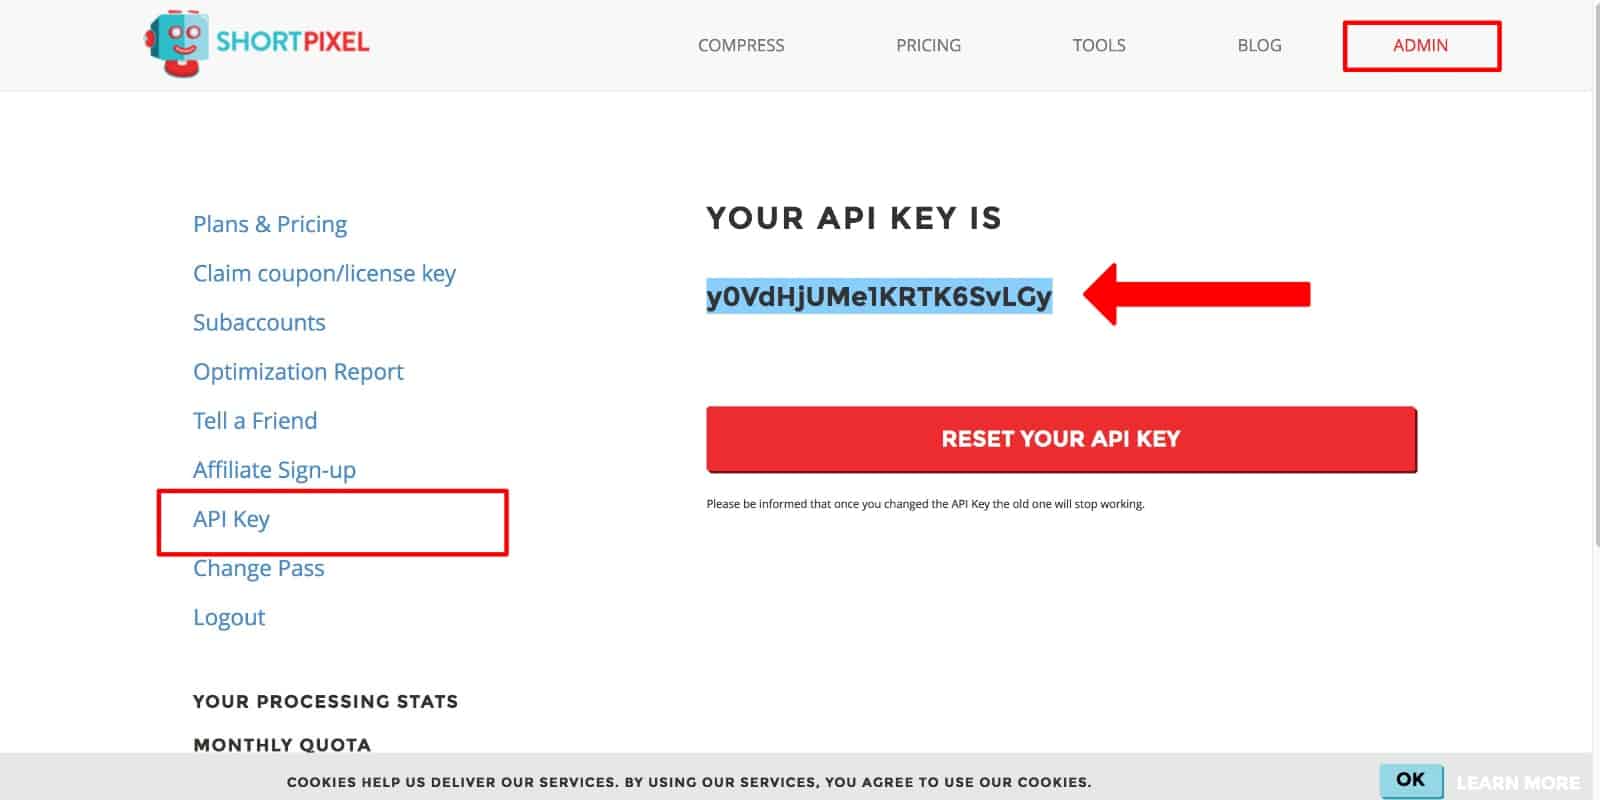Open Plans & Pricing sidebar link
The width and height of the screenshot is (1600, 800).
pyautogui.click(x=270, y=224)
